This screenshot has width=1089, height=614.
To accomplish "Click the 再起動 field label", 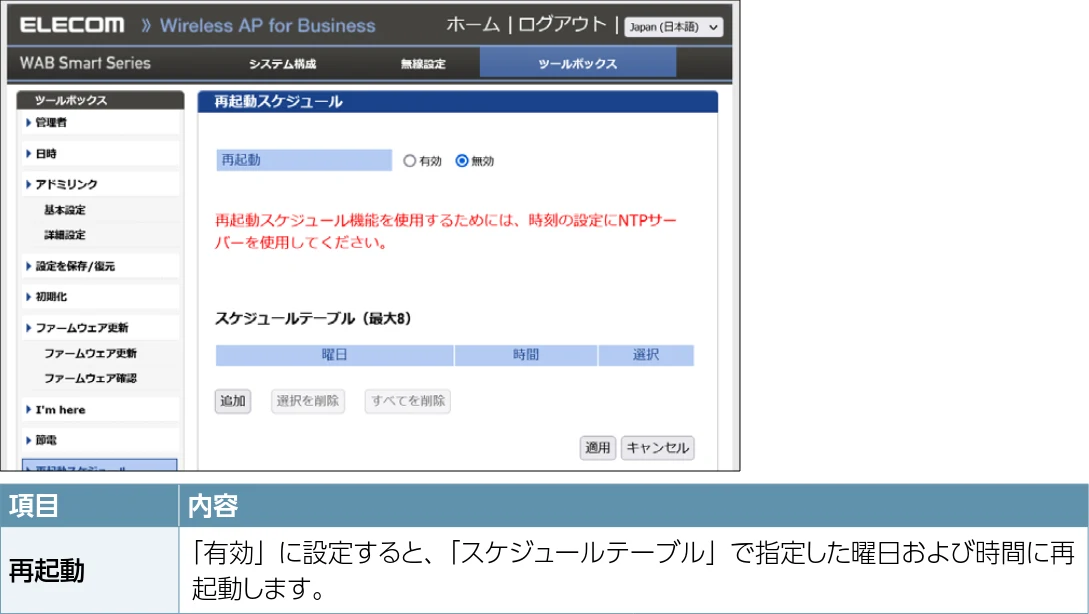I will [x=304, y=160].
